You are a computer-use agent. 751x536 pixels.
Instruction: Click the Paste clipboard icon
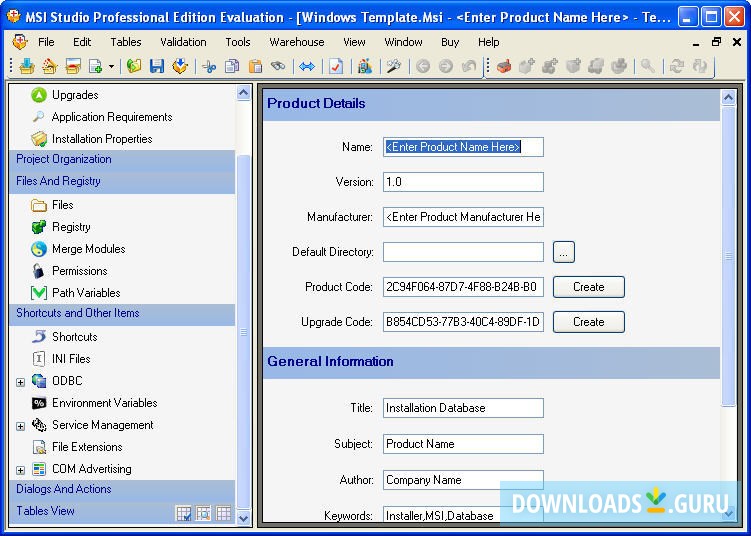[x=255, y=66]
